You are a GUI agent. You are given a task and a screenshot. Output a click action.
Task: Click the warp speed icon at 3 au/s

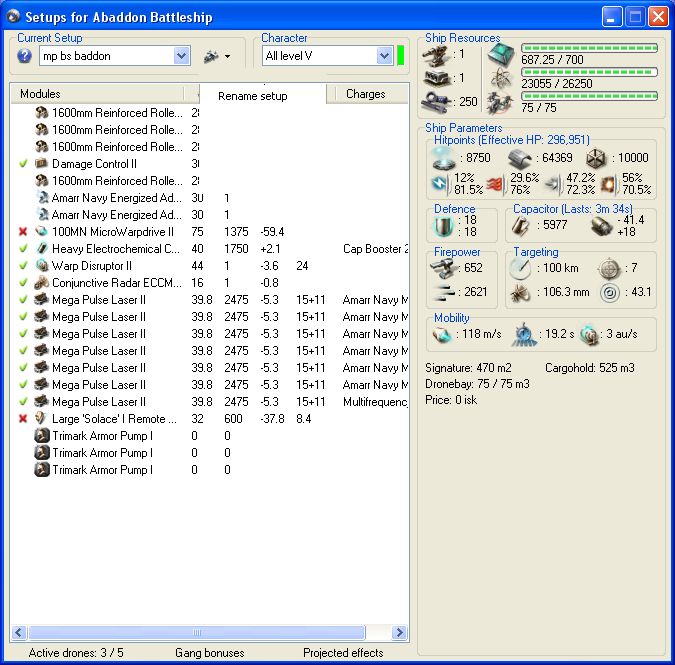coord(589,334)
